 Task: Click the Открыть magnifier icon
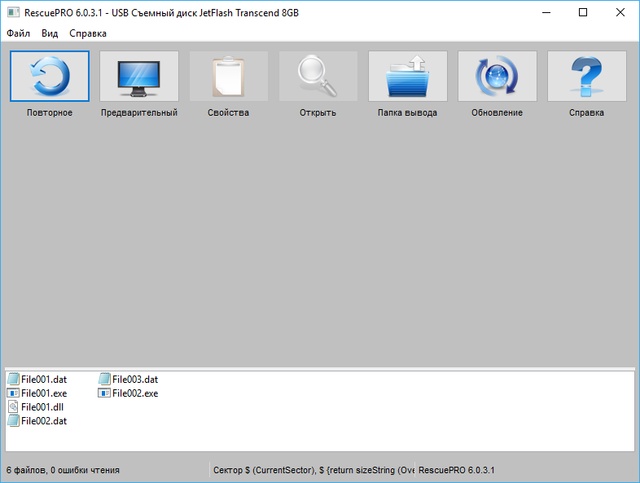pyautogui.click(x=318, y=76)
